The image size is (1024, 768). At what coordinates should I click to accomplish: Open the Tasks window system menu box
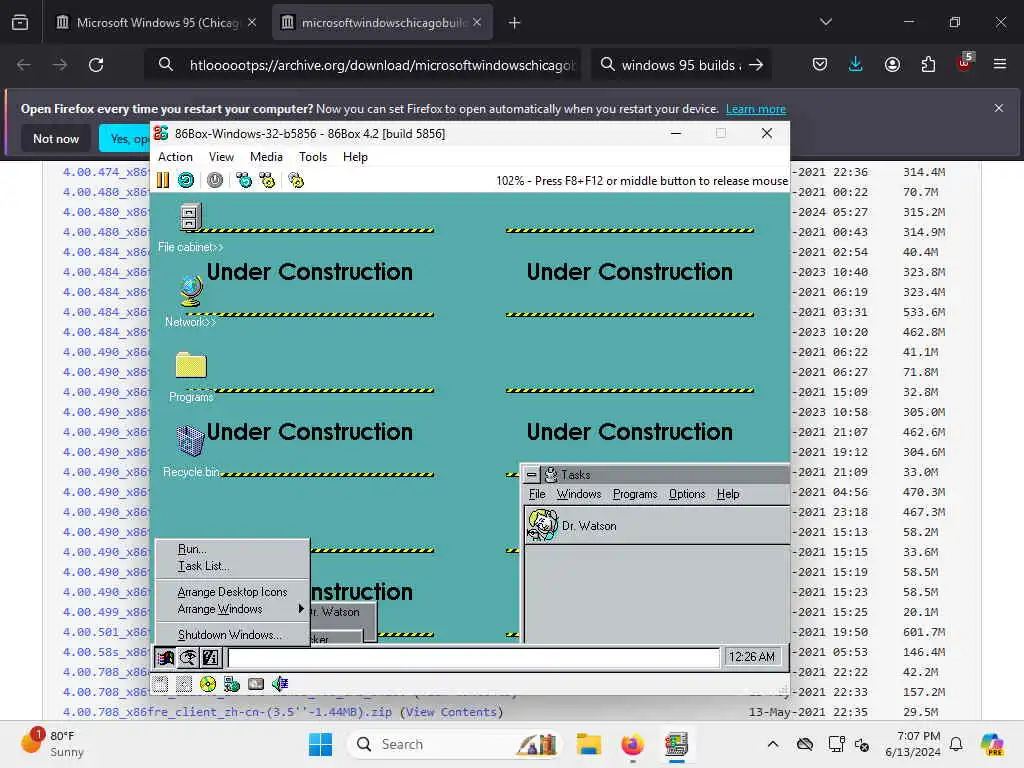click(532, 475)
